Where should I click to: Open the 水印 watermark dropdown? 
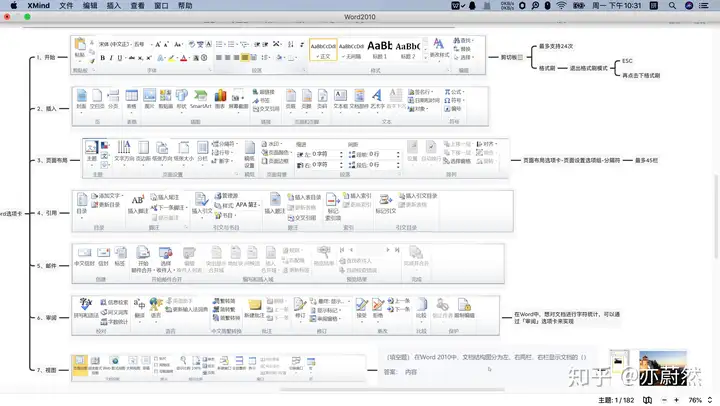click(272, 144)
